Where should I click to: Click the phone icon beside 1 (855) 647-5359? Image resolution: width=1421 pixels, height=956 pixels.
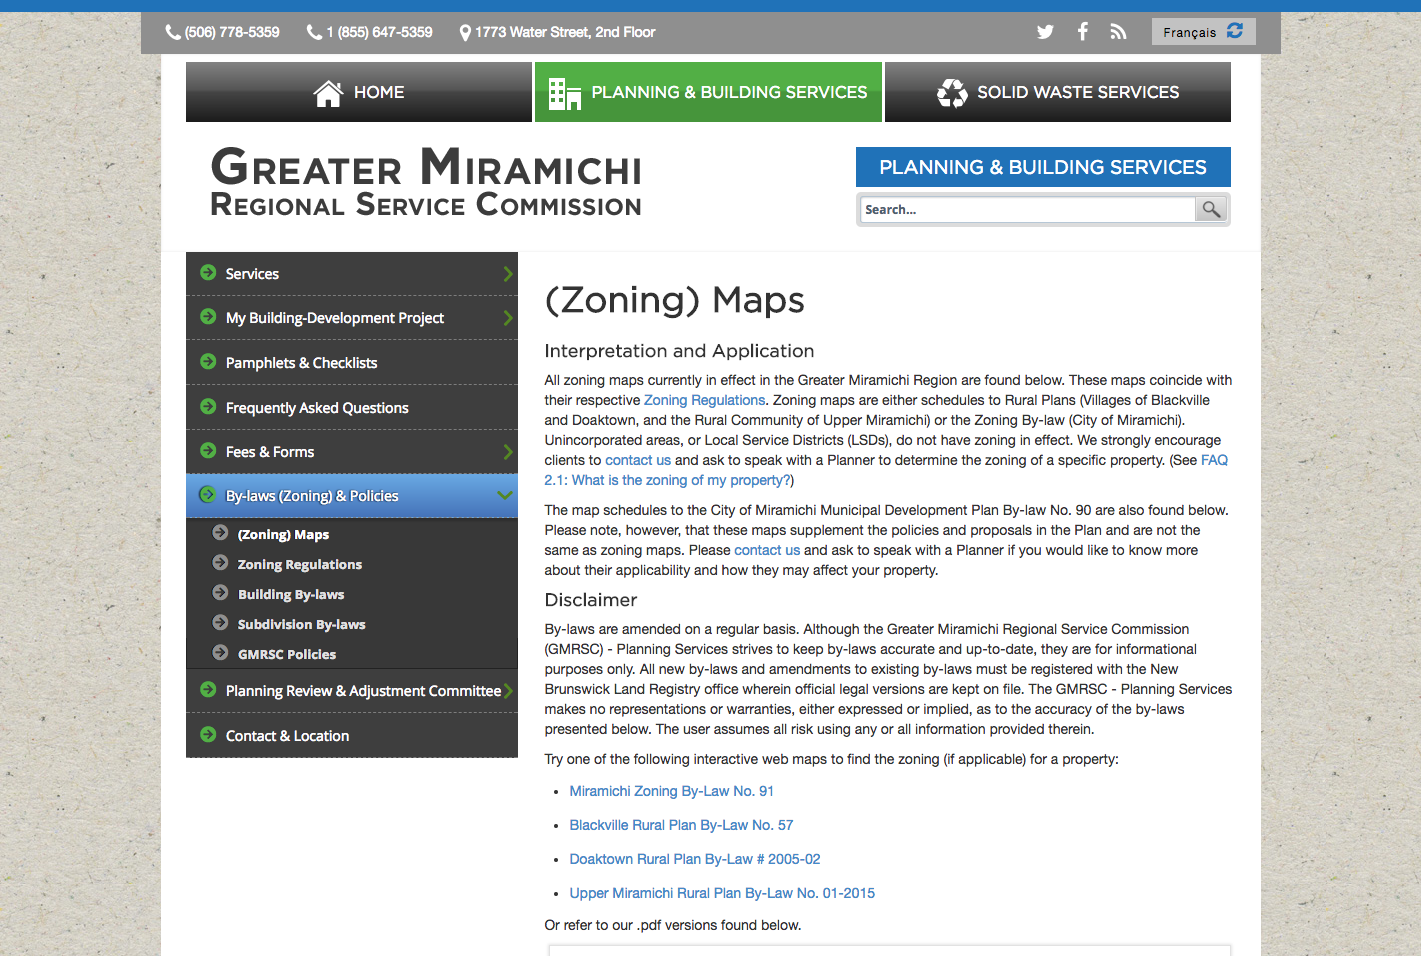tap(314, 32)
